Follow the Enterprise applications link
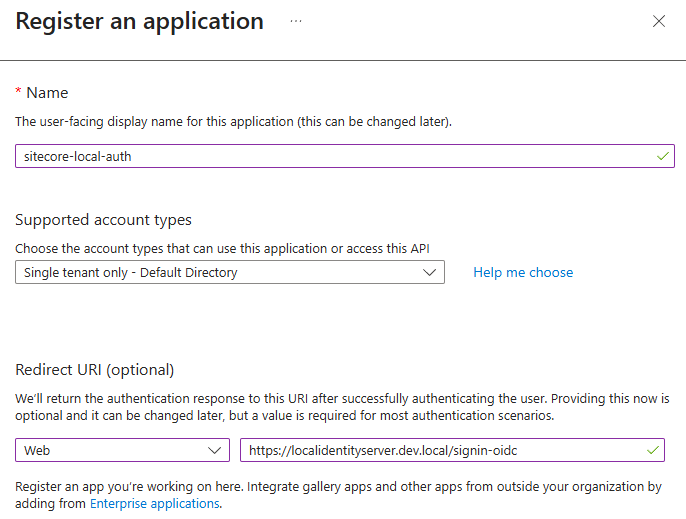Image resolution: width=686 pixels, height=519 pixels. (154, 504)
